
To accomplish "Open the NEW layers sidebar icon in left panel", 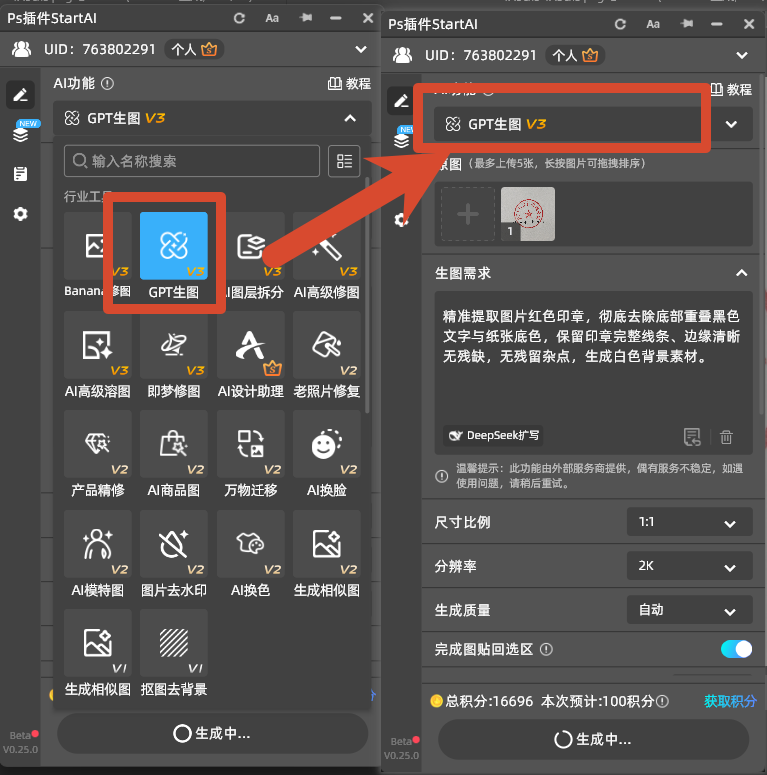I will click(21, 133).
